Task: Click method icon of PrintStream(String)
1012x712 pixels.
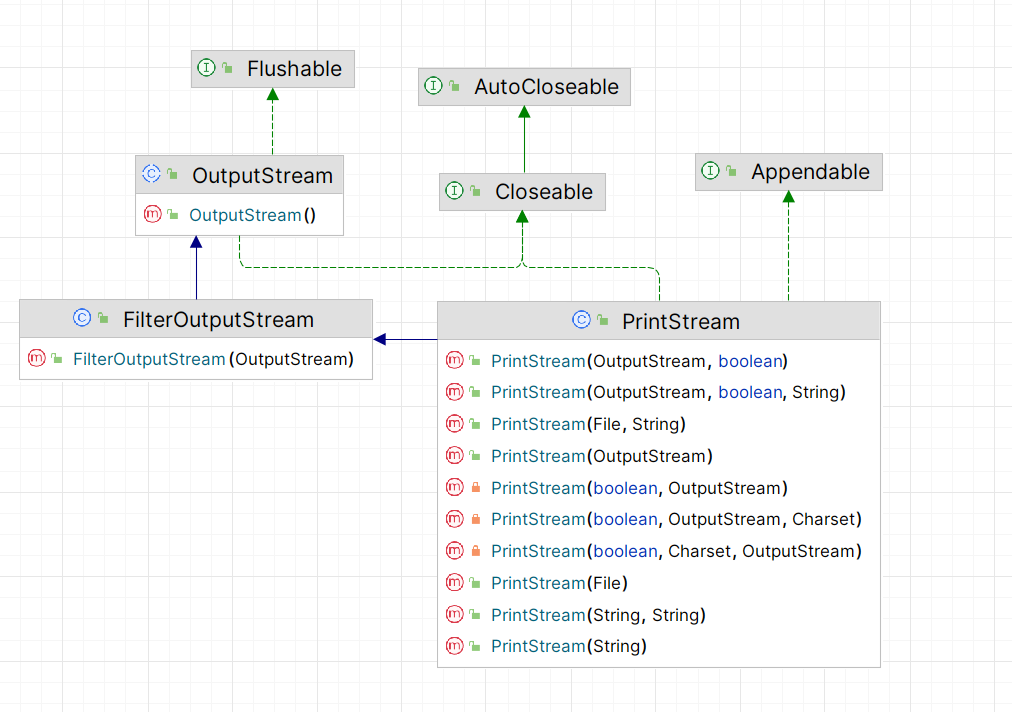Action: 455,646
